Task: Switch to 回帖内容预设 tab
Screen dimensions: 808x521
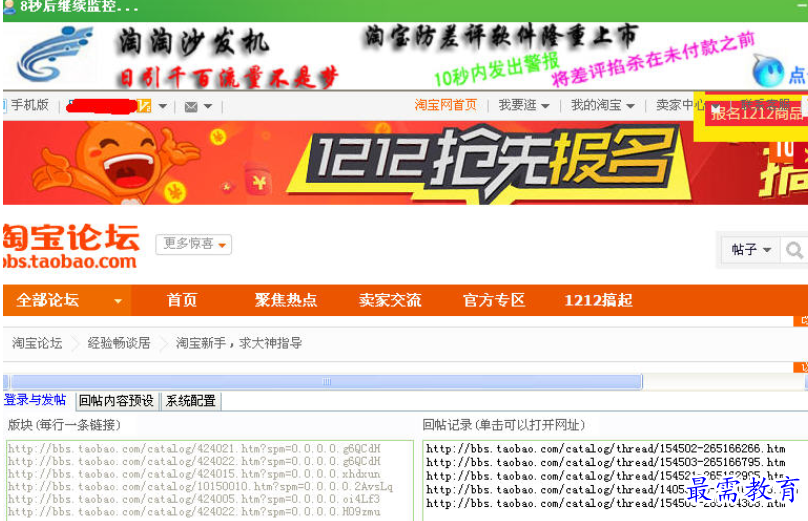Action: click(x=116, y=401)
